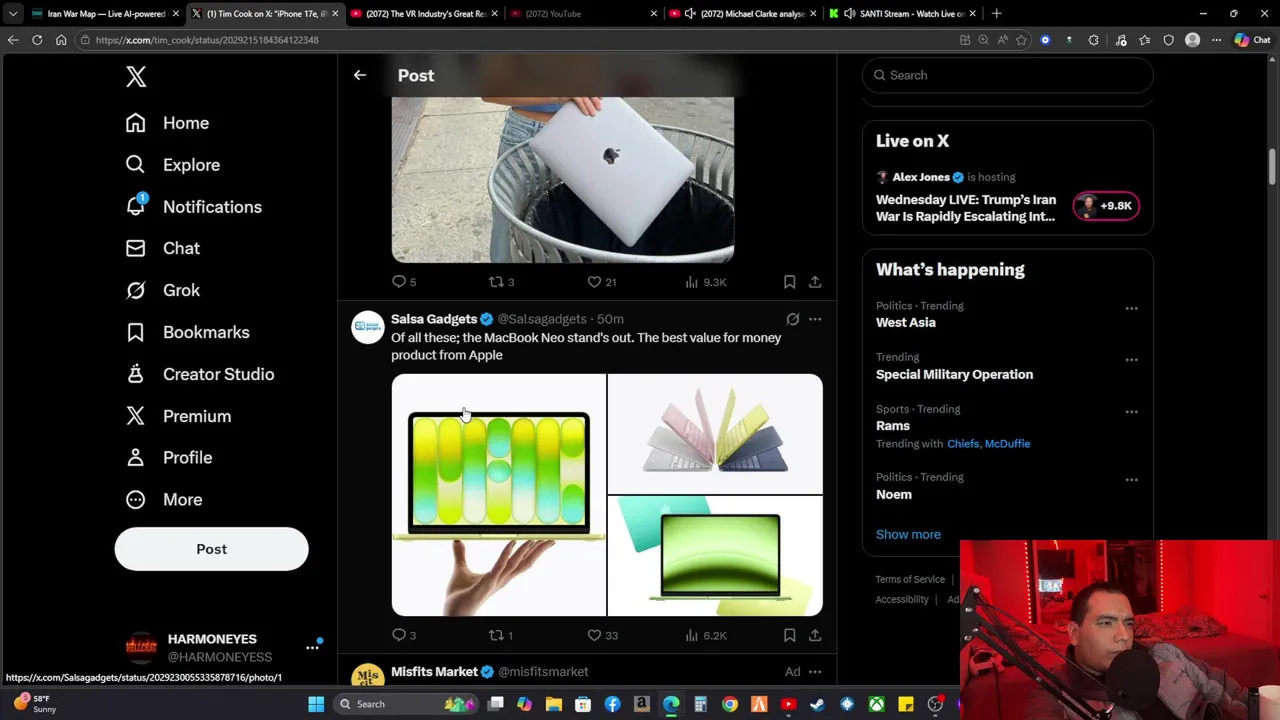The height and width of the screenshot is (720, 1280).
Task: Open Misfits Market profile link
Action: (434, 672)
